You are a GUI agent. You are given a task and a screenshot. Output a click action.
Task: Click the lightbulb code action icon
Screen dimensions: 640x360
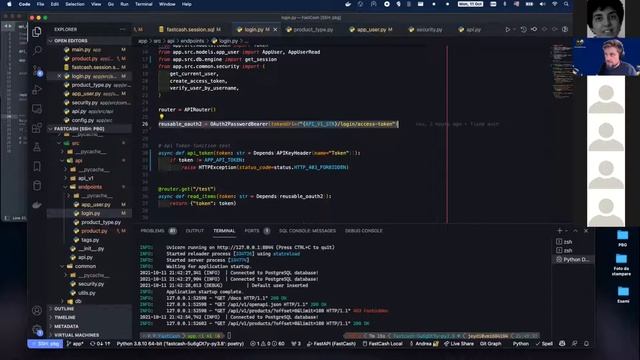(162, 117)
